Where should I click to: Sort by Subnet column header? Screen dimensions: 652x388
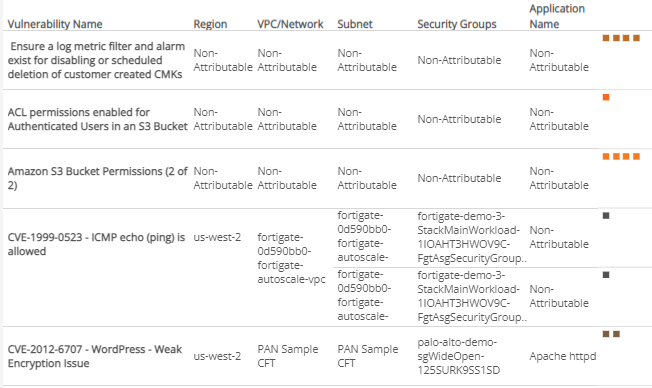tap(355, 24)
